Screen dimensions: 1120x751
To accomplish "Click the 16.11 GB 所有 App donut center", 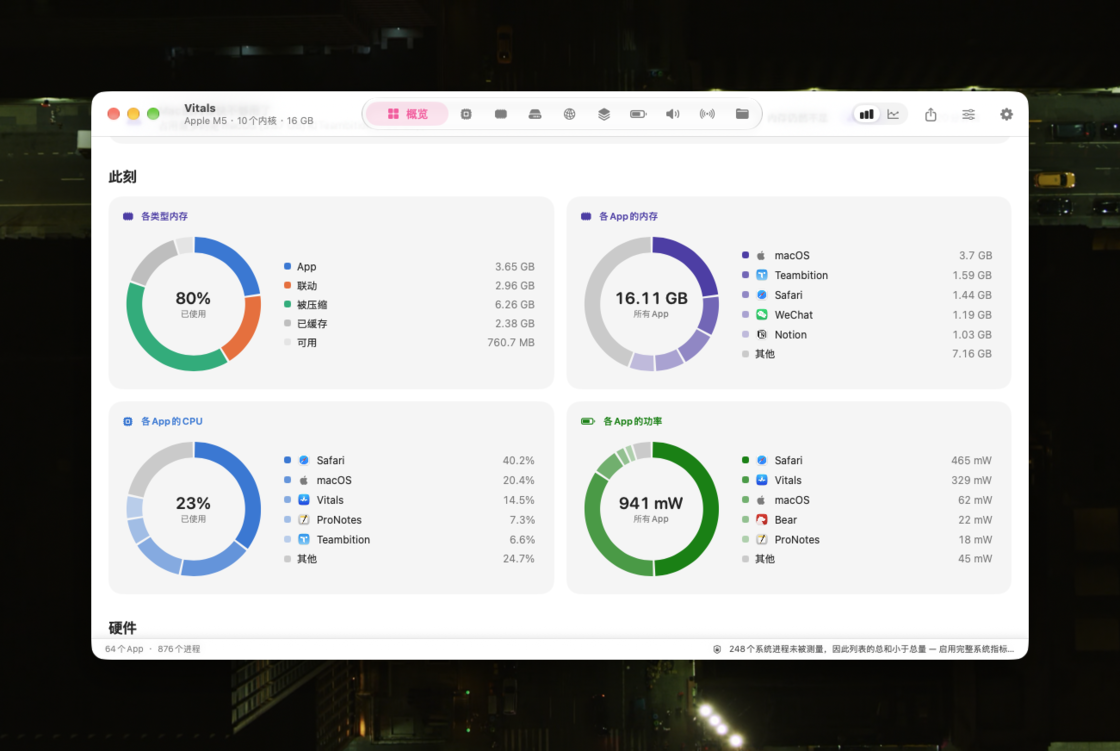I will 651,303.
